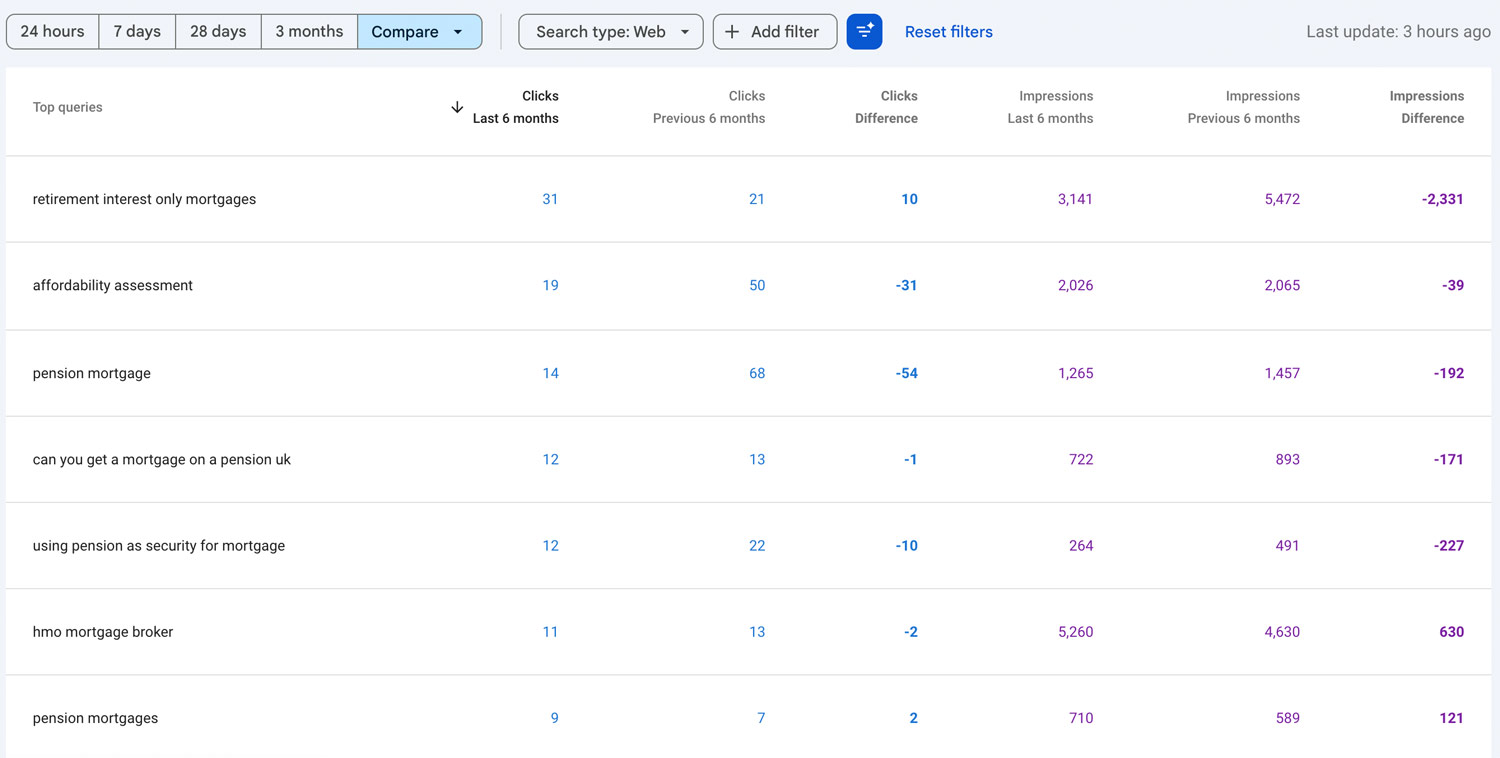This screenshot has height=758, width=1500.
Task: Open the 'pension mortgages' query row
Action: click(748, 717)
